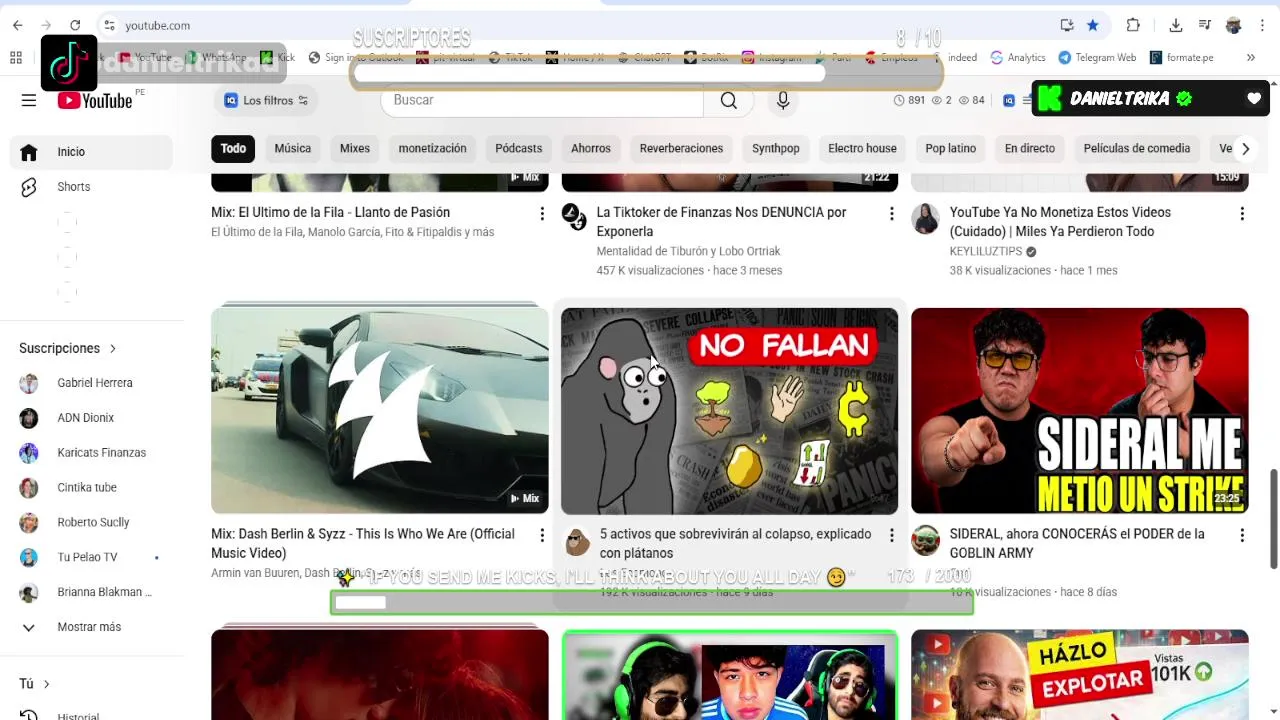Select the Synthpop filter chip
The image size is (1280, 720).
[x=776, y=148]
